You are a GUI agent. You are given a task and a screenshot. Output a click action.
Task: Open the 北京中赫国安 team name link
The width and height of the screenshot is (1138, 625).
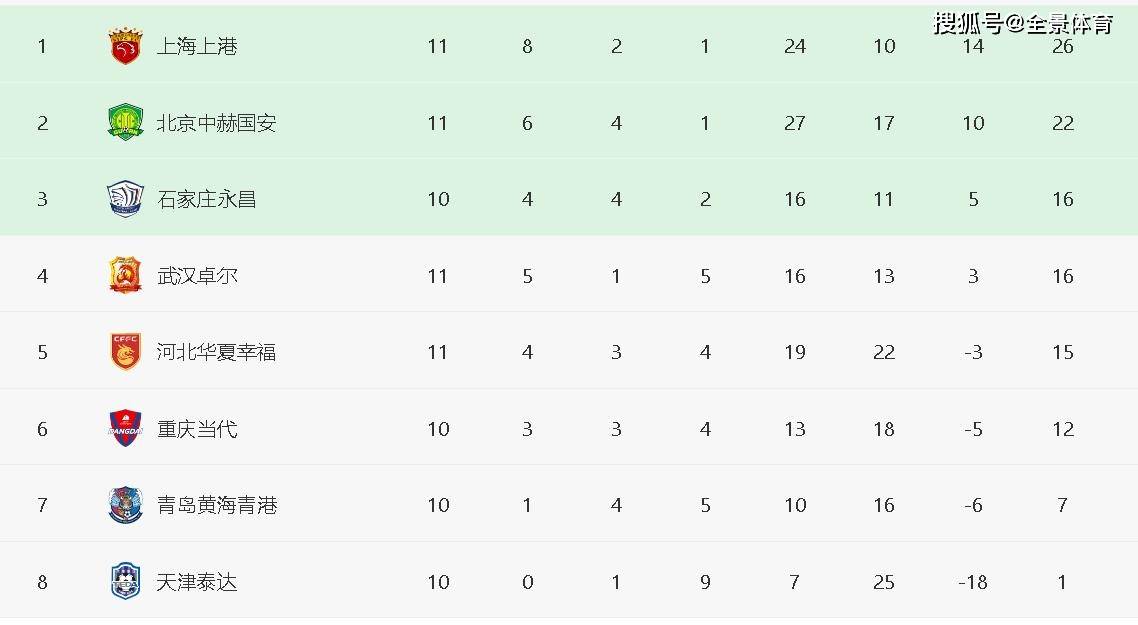[216, 123]
